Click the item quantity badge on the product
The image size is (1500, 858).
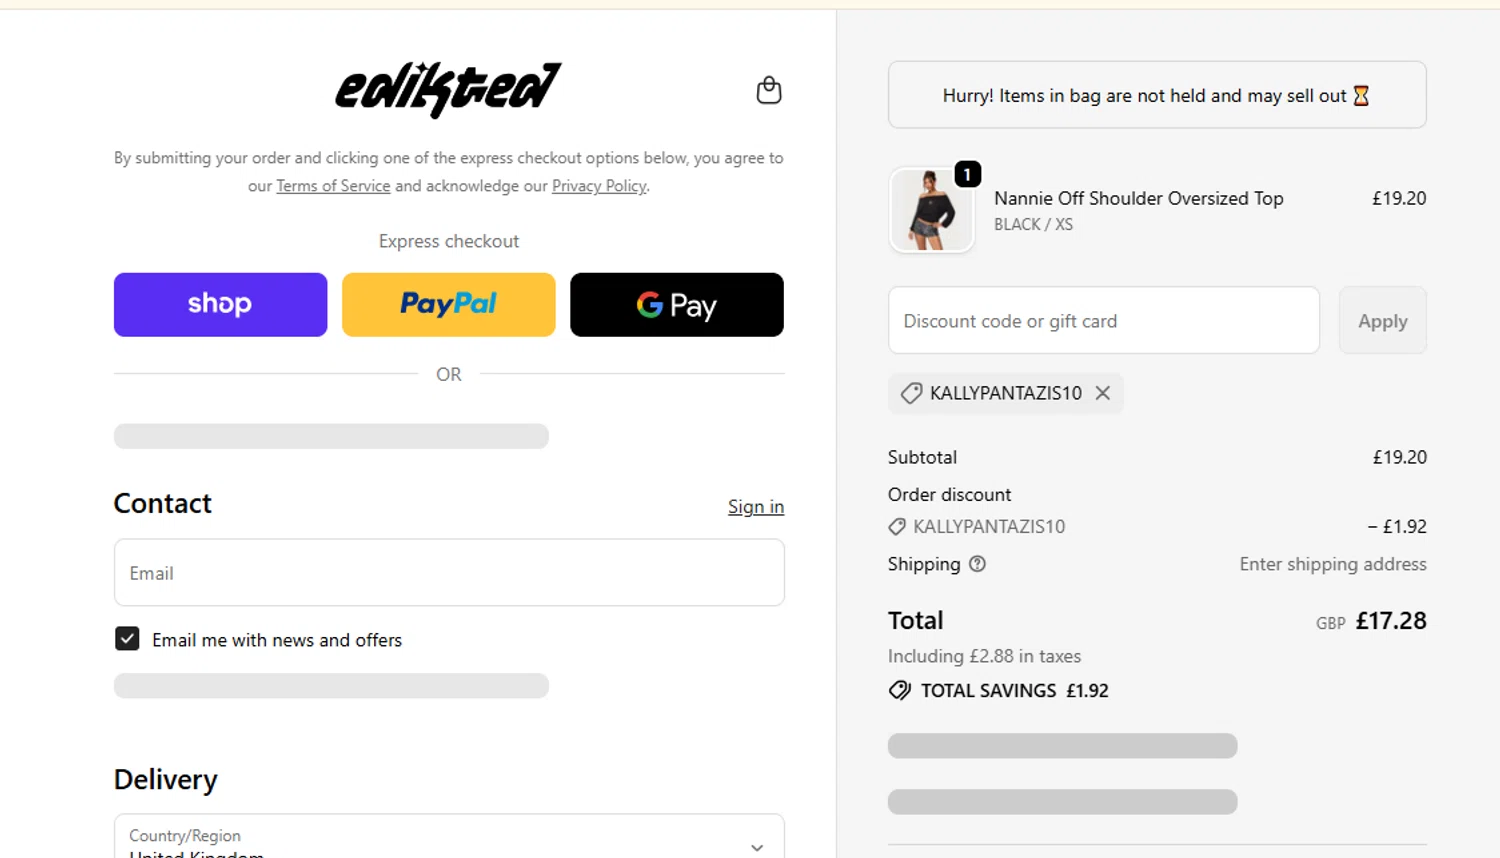point(967,174)
